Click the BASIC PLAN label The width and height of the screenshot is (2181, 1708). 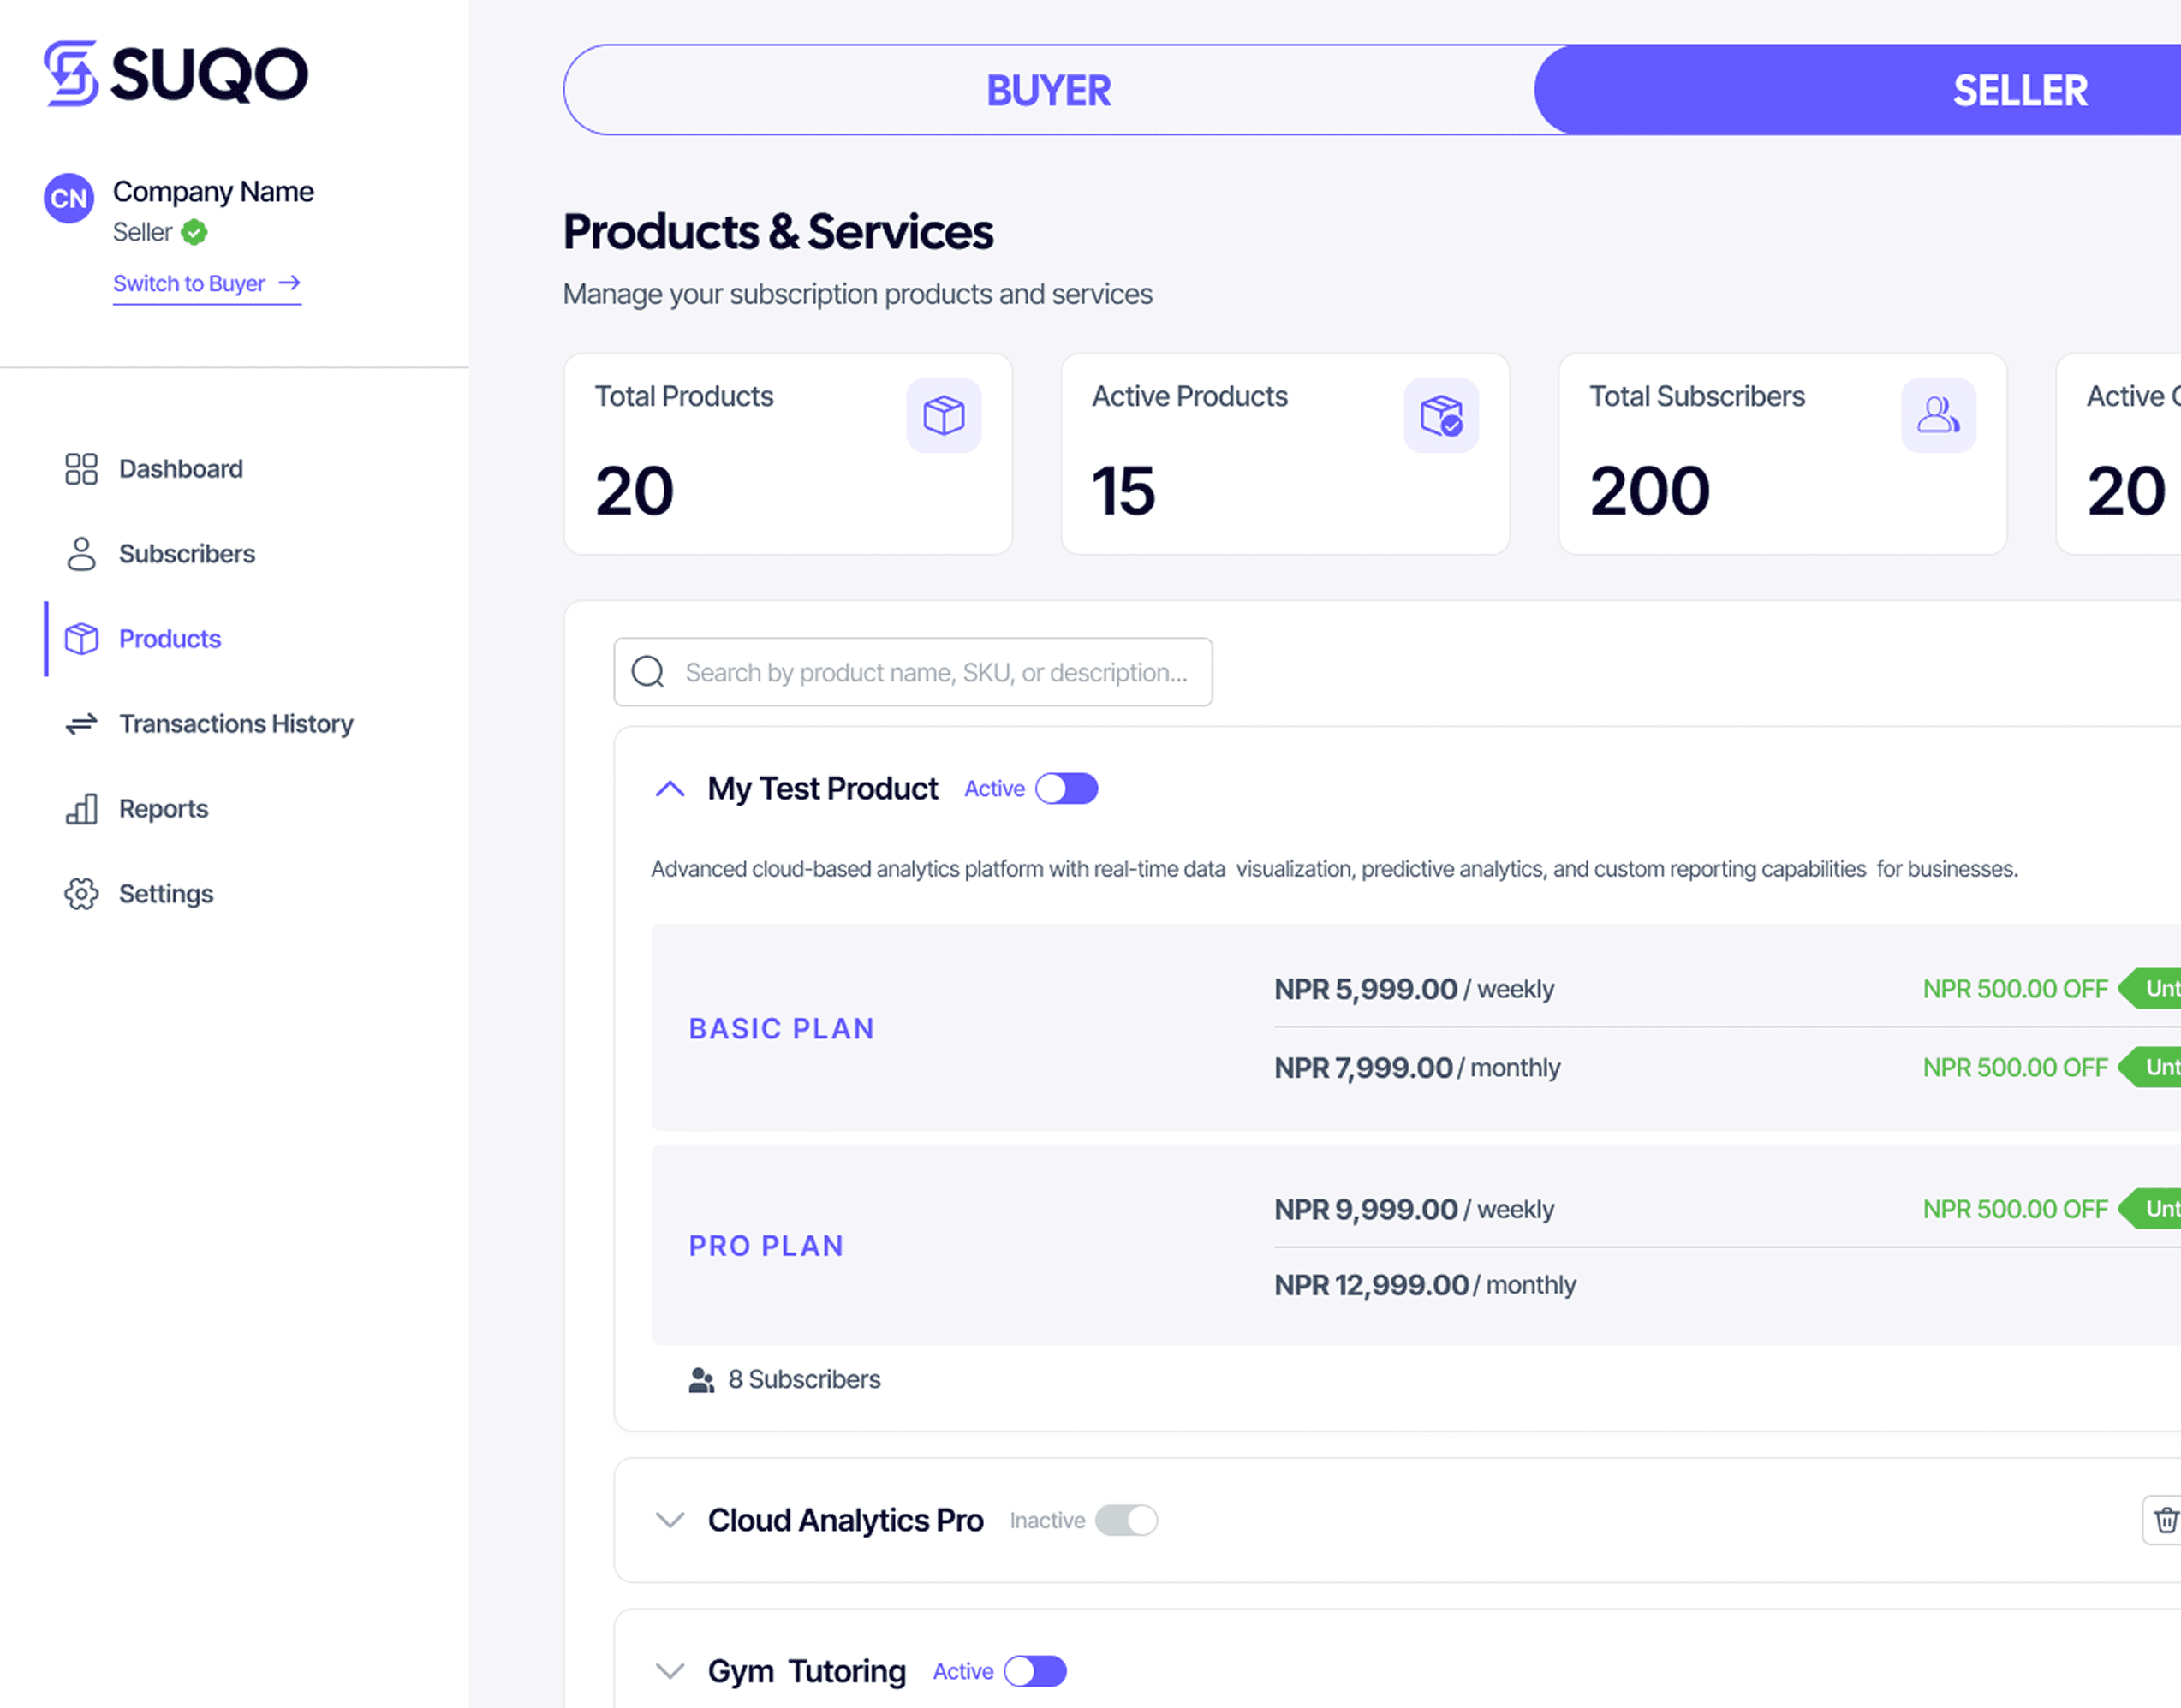pos(782,1029)
